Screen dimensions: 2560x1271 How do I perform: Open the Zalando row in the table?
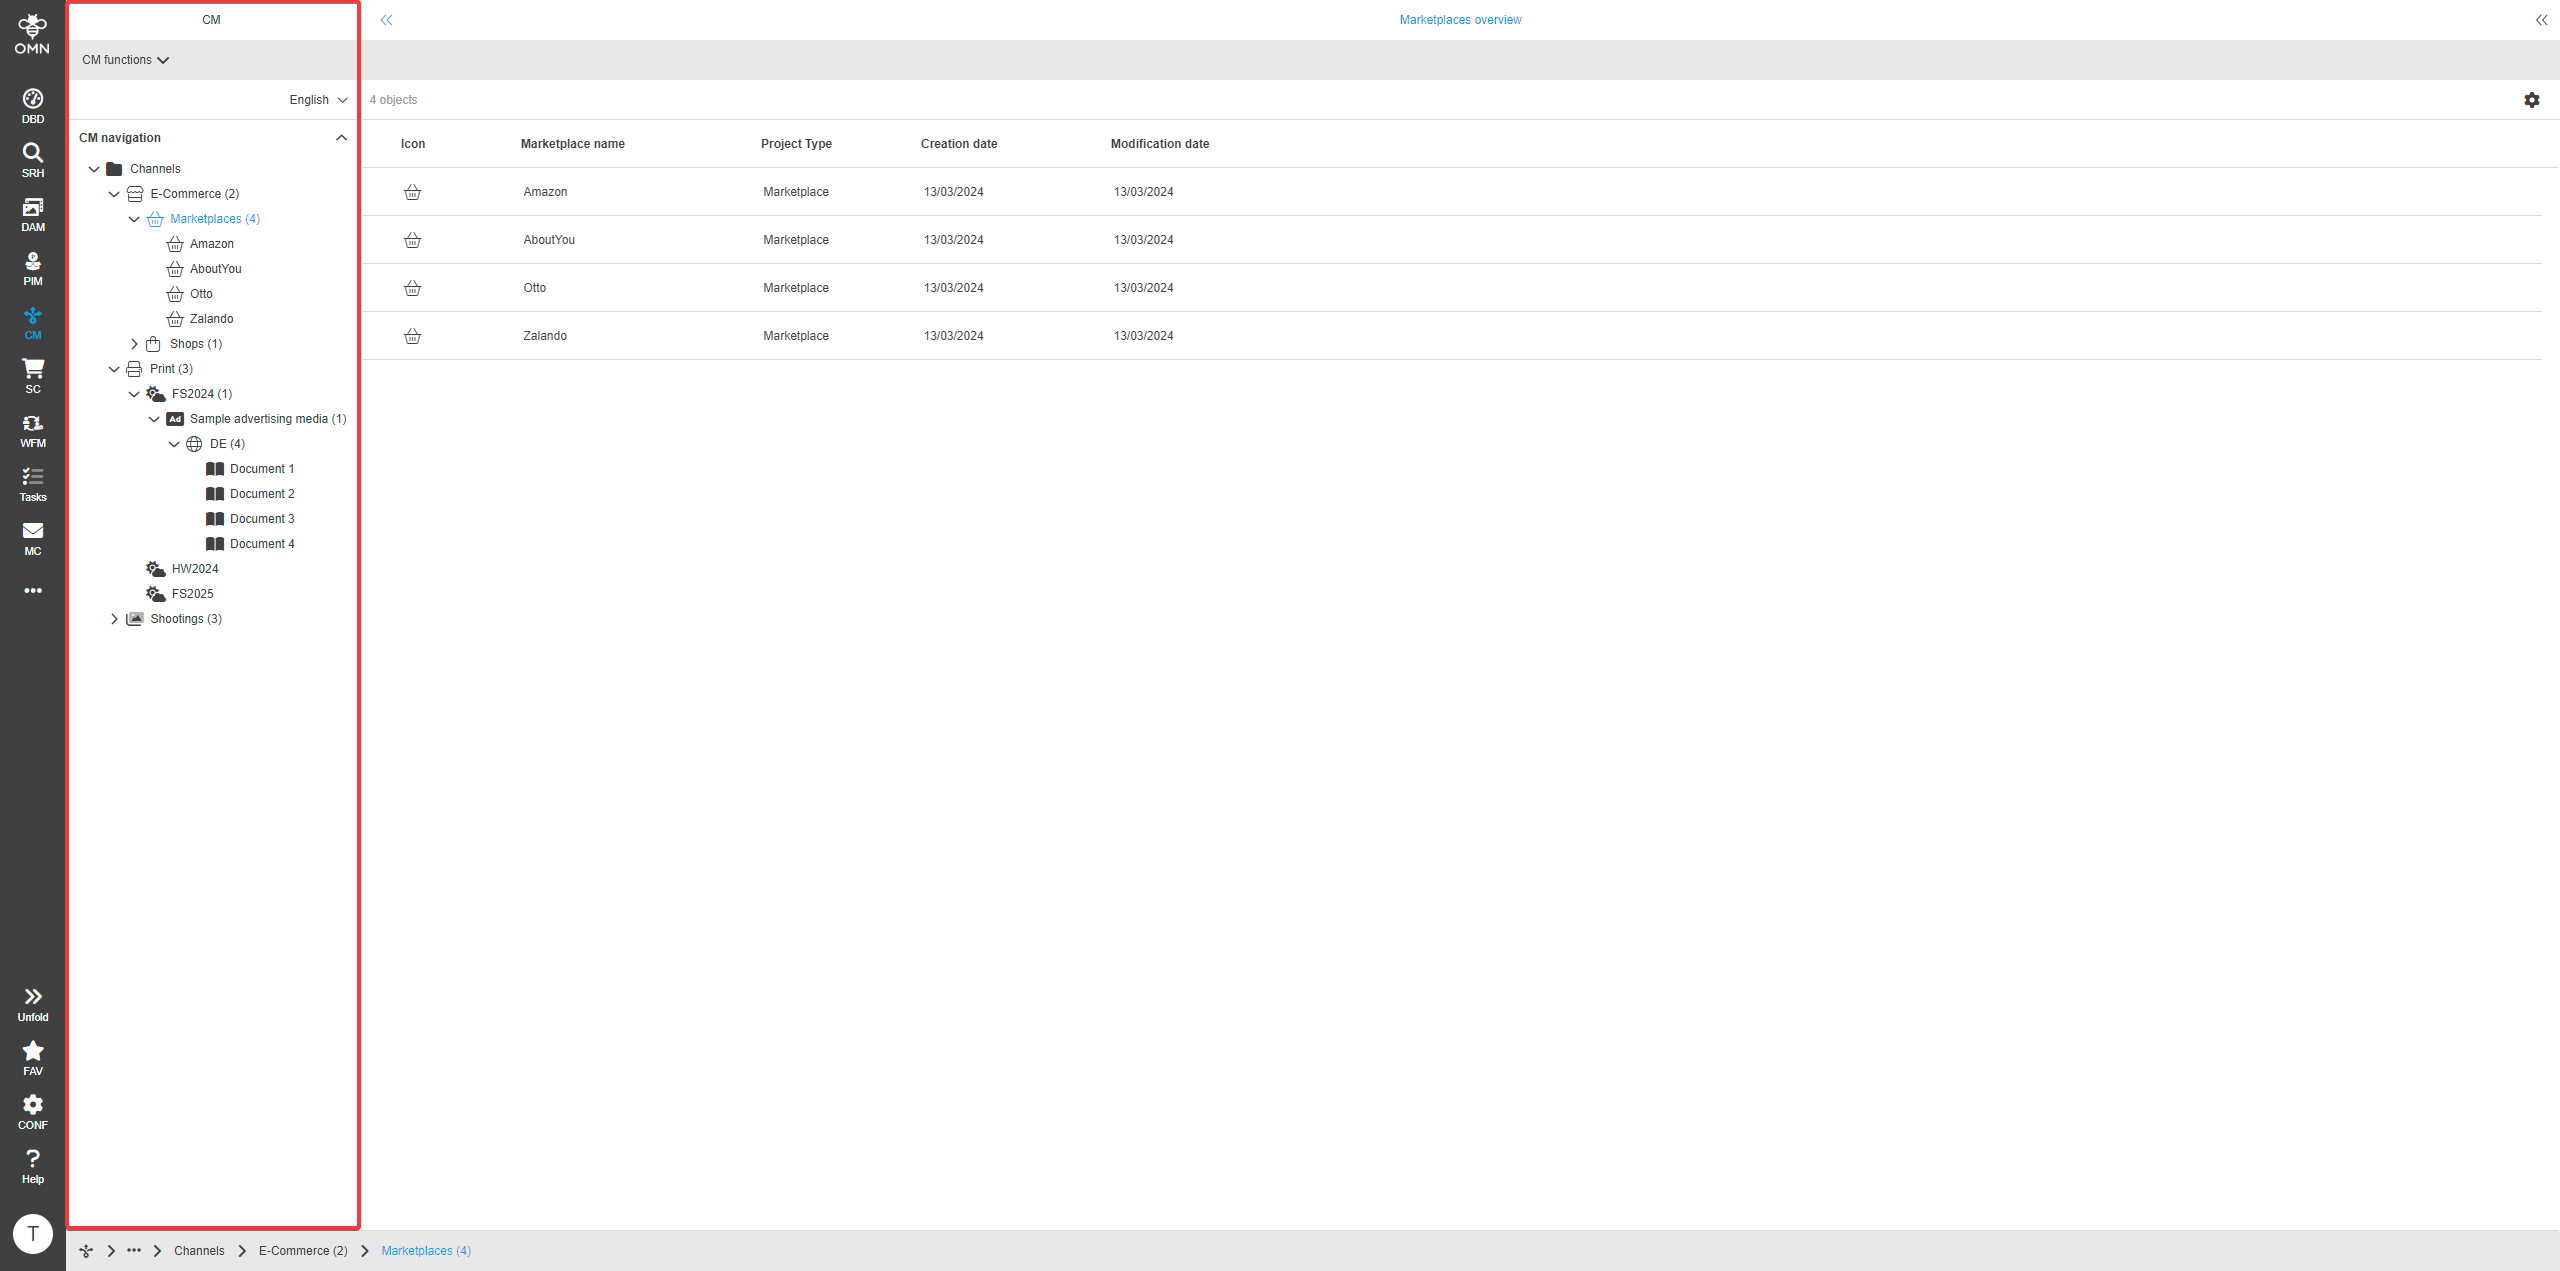point(545,336)
